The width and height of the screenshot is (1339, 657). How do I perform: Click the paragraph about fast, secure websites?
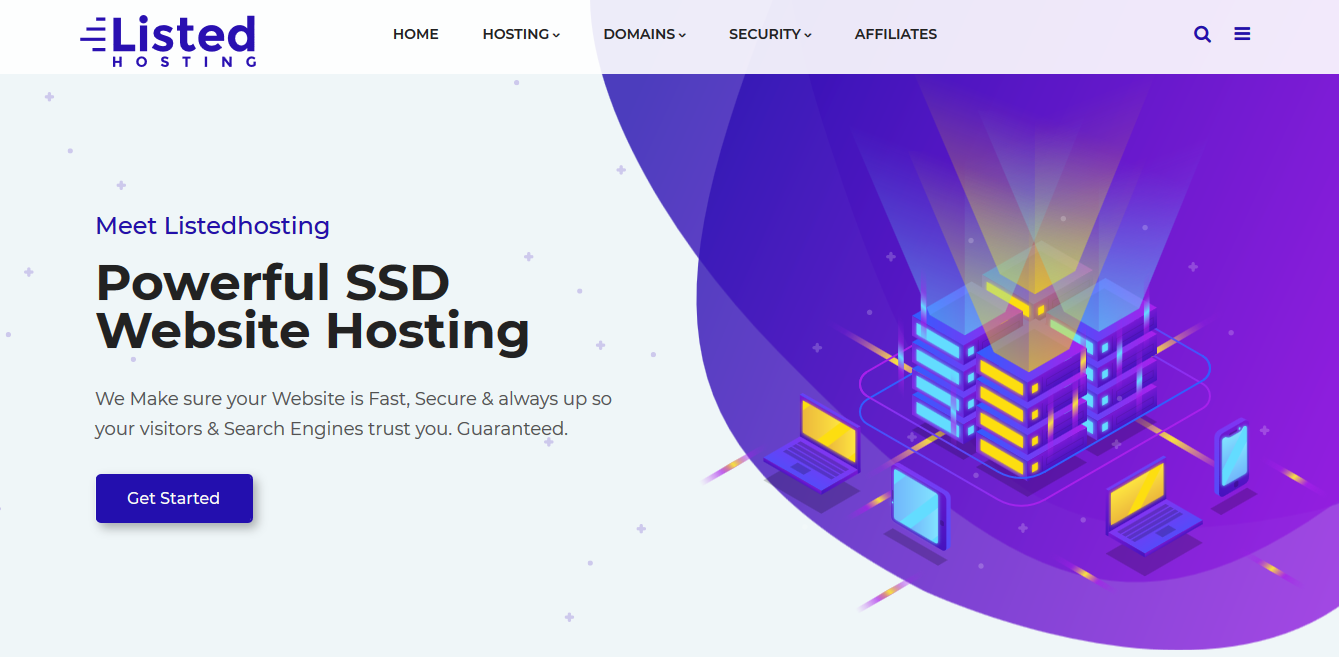tap(352, 414)
